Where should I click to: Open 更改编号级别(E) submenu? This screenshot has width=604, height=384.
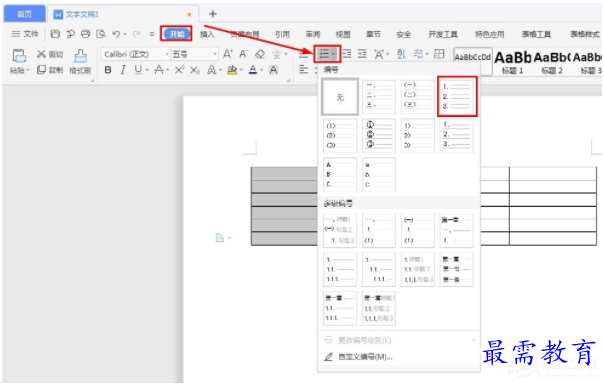399,340
